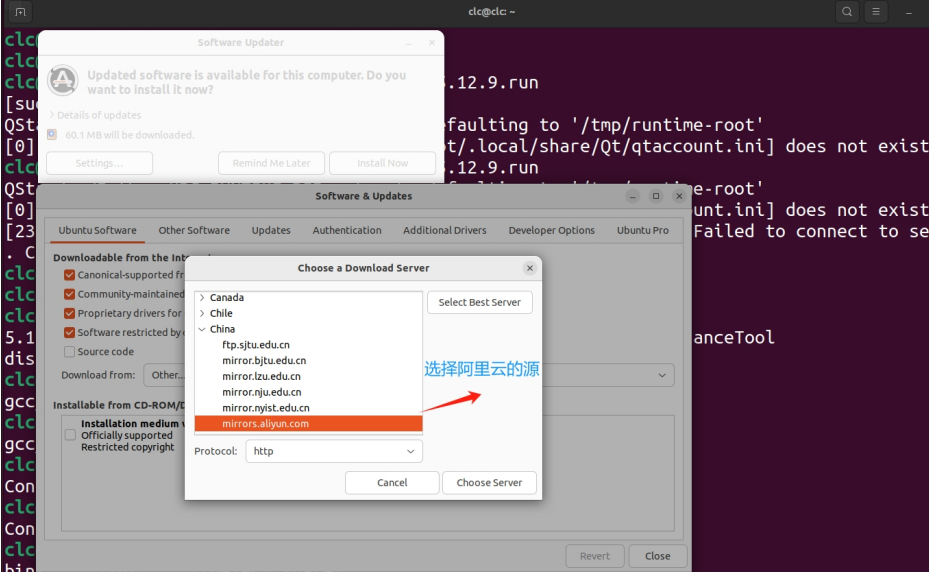Click the terminal title clc@clc: ~
The width and height of the screenshot is (929, 572).
point(492,12)
